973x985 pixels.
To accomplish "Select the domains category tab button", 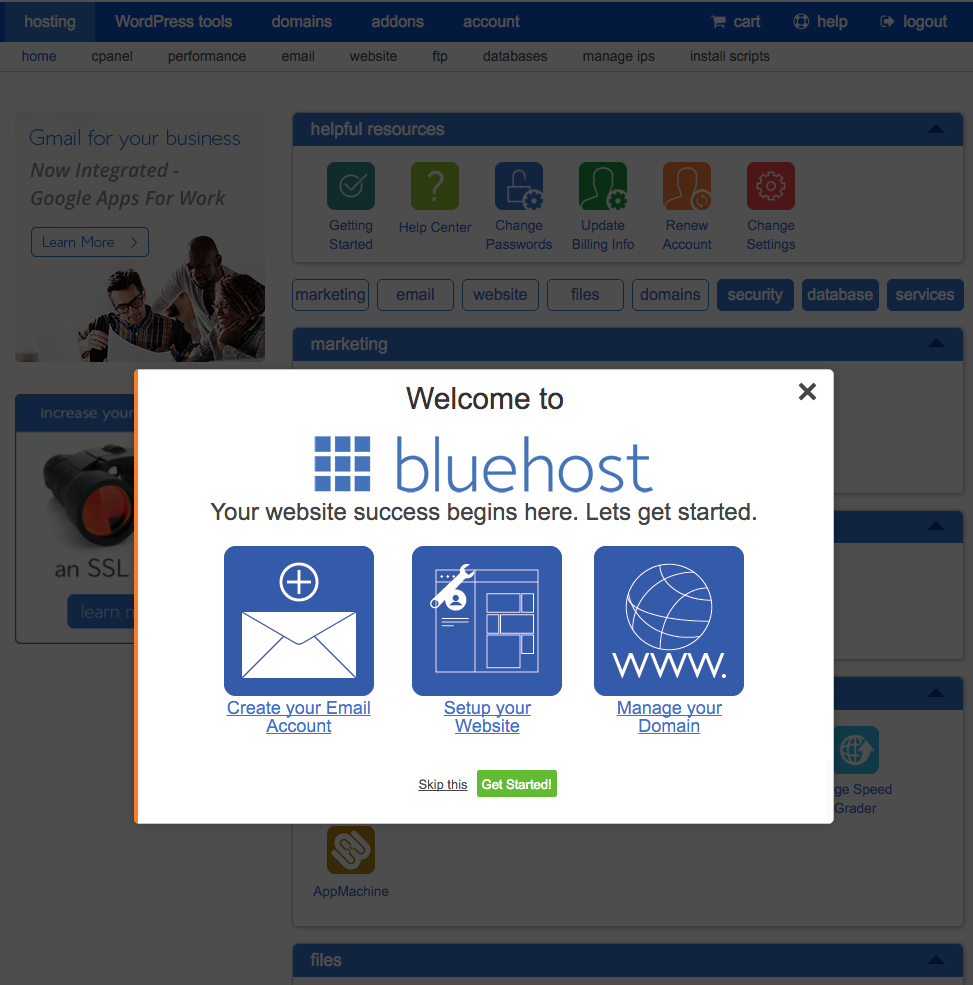I will point(670,295).
